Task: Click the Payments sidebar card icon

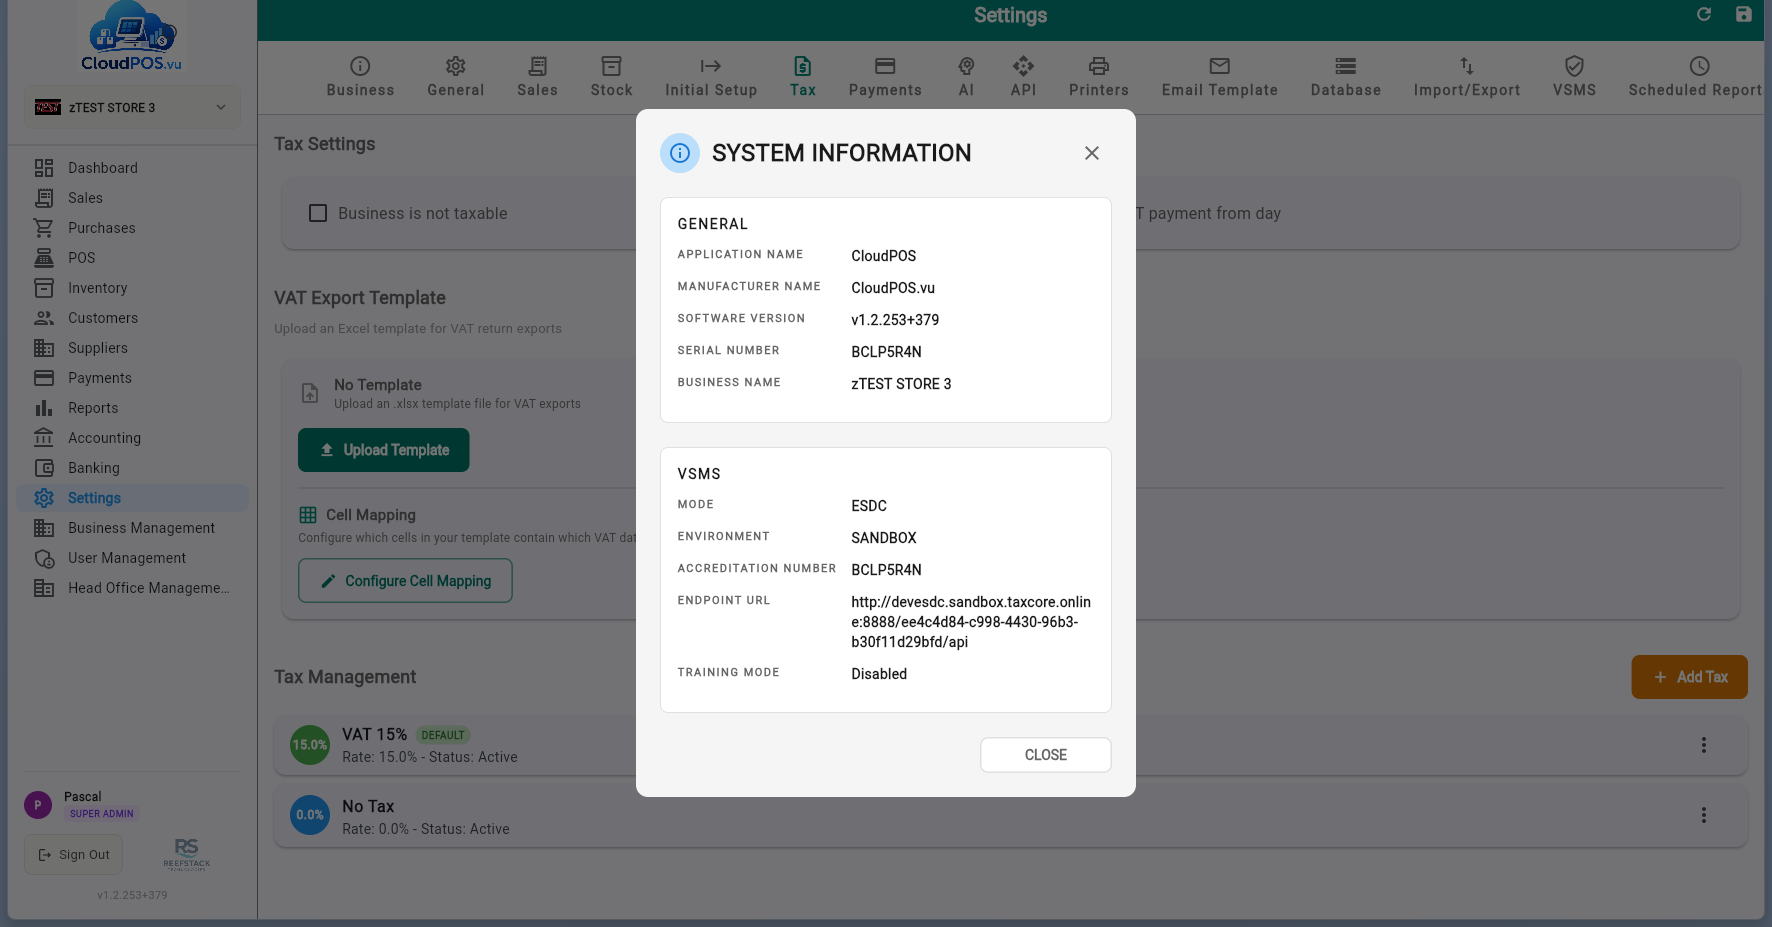Action: (44, 378)
